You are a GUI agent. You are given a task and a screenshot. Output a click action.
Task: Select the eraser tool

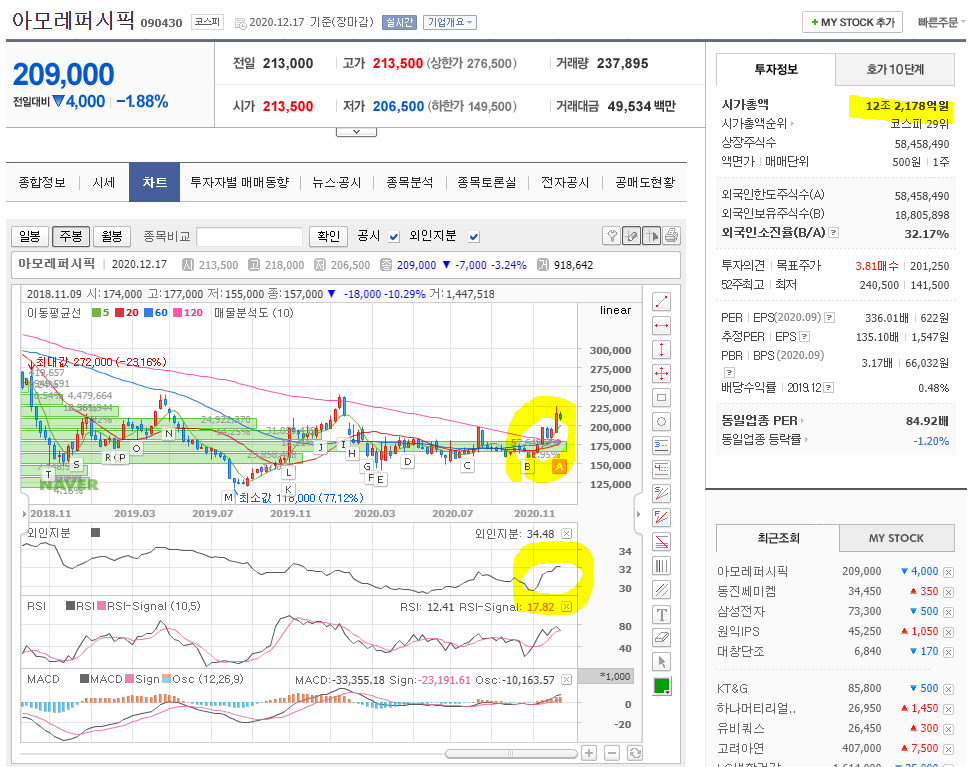coord(661,637)
